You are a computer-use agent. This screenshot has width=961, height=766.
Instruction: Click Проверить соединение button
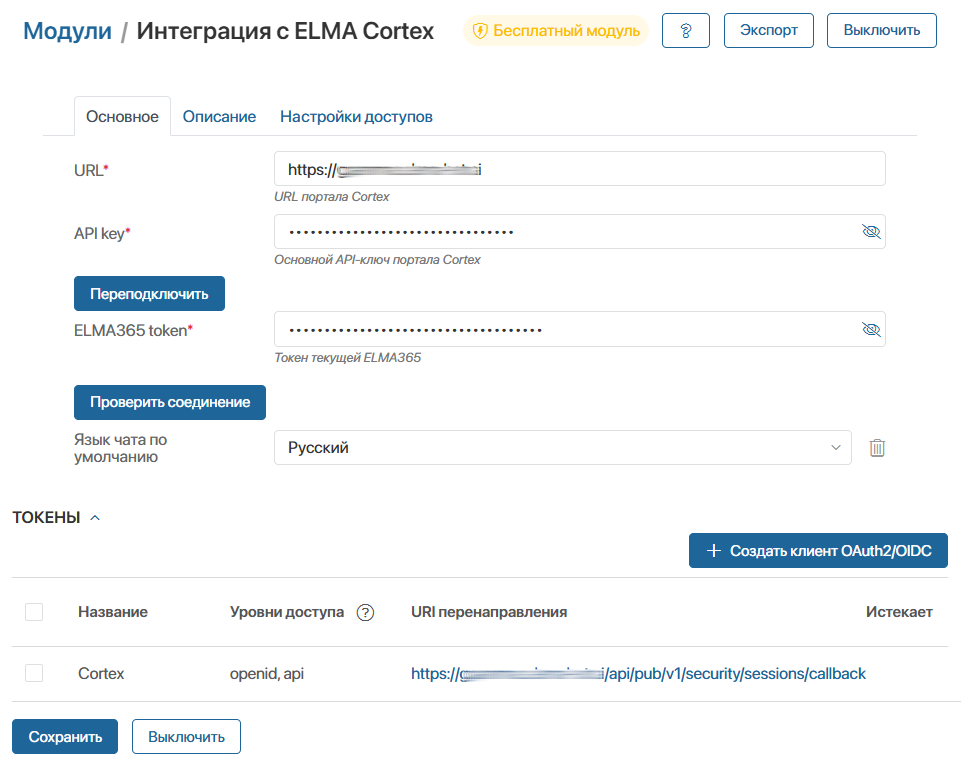(169, 401)
